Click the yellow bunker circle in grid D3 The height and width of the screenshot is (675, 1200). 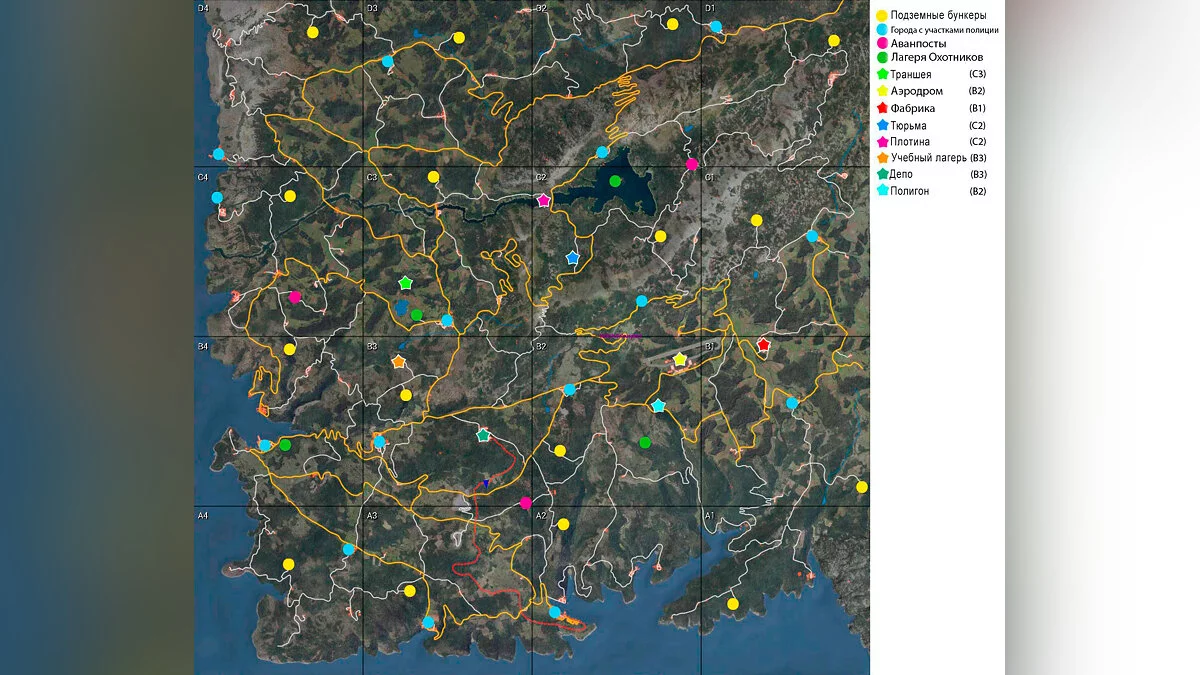(459, 37)
